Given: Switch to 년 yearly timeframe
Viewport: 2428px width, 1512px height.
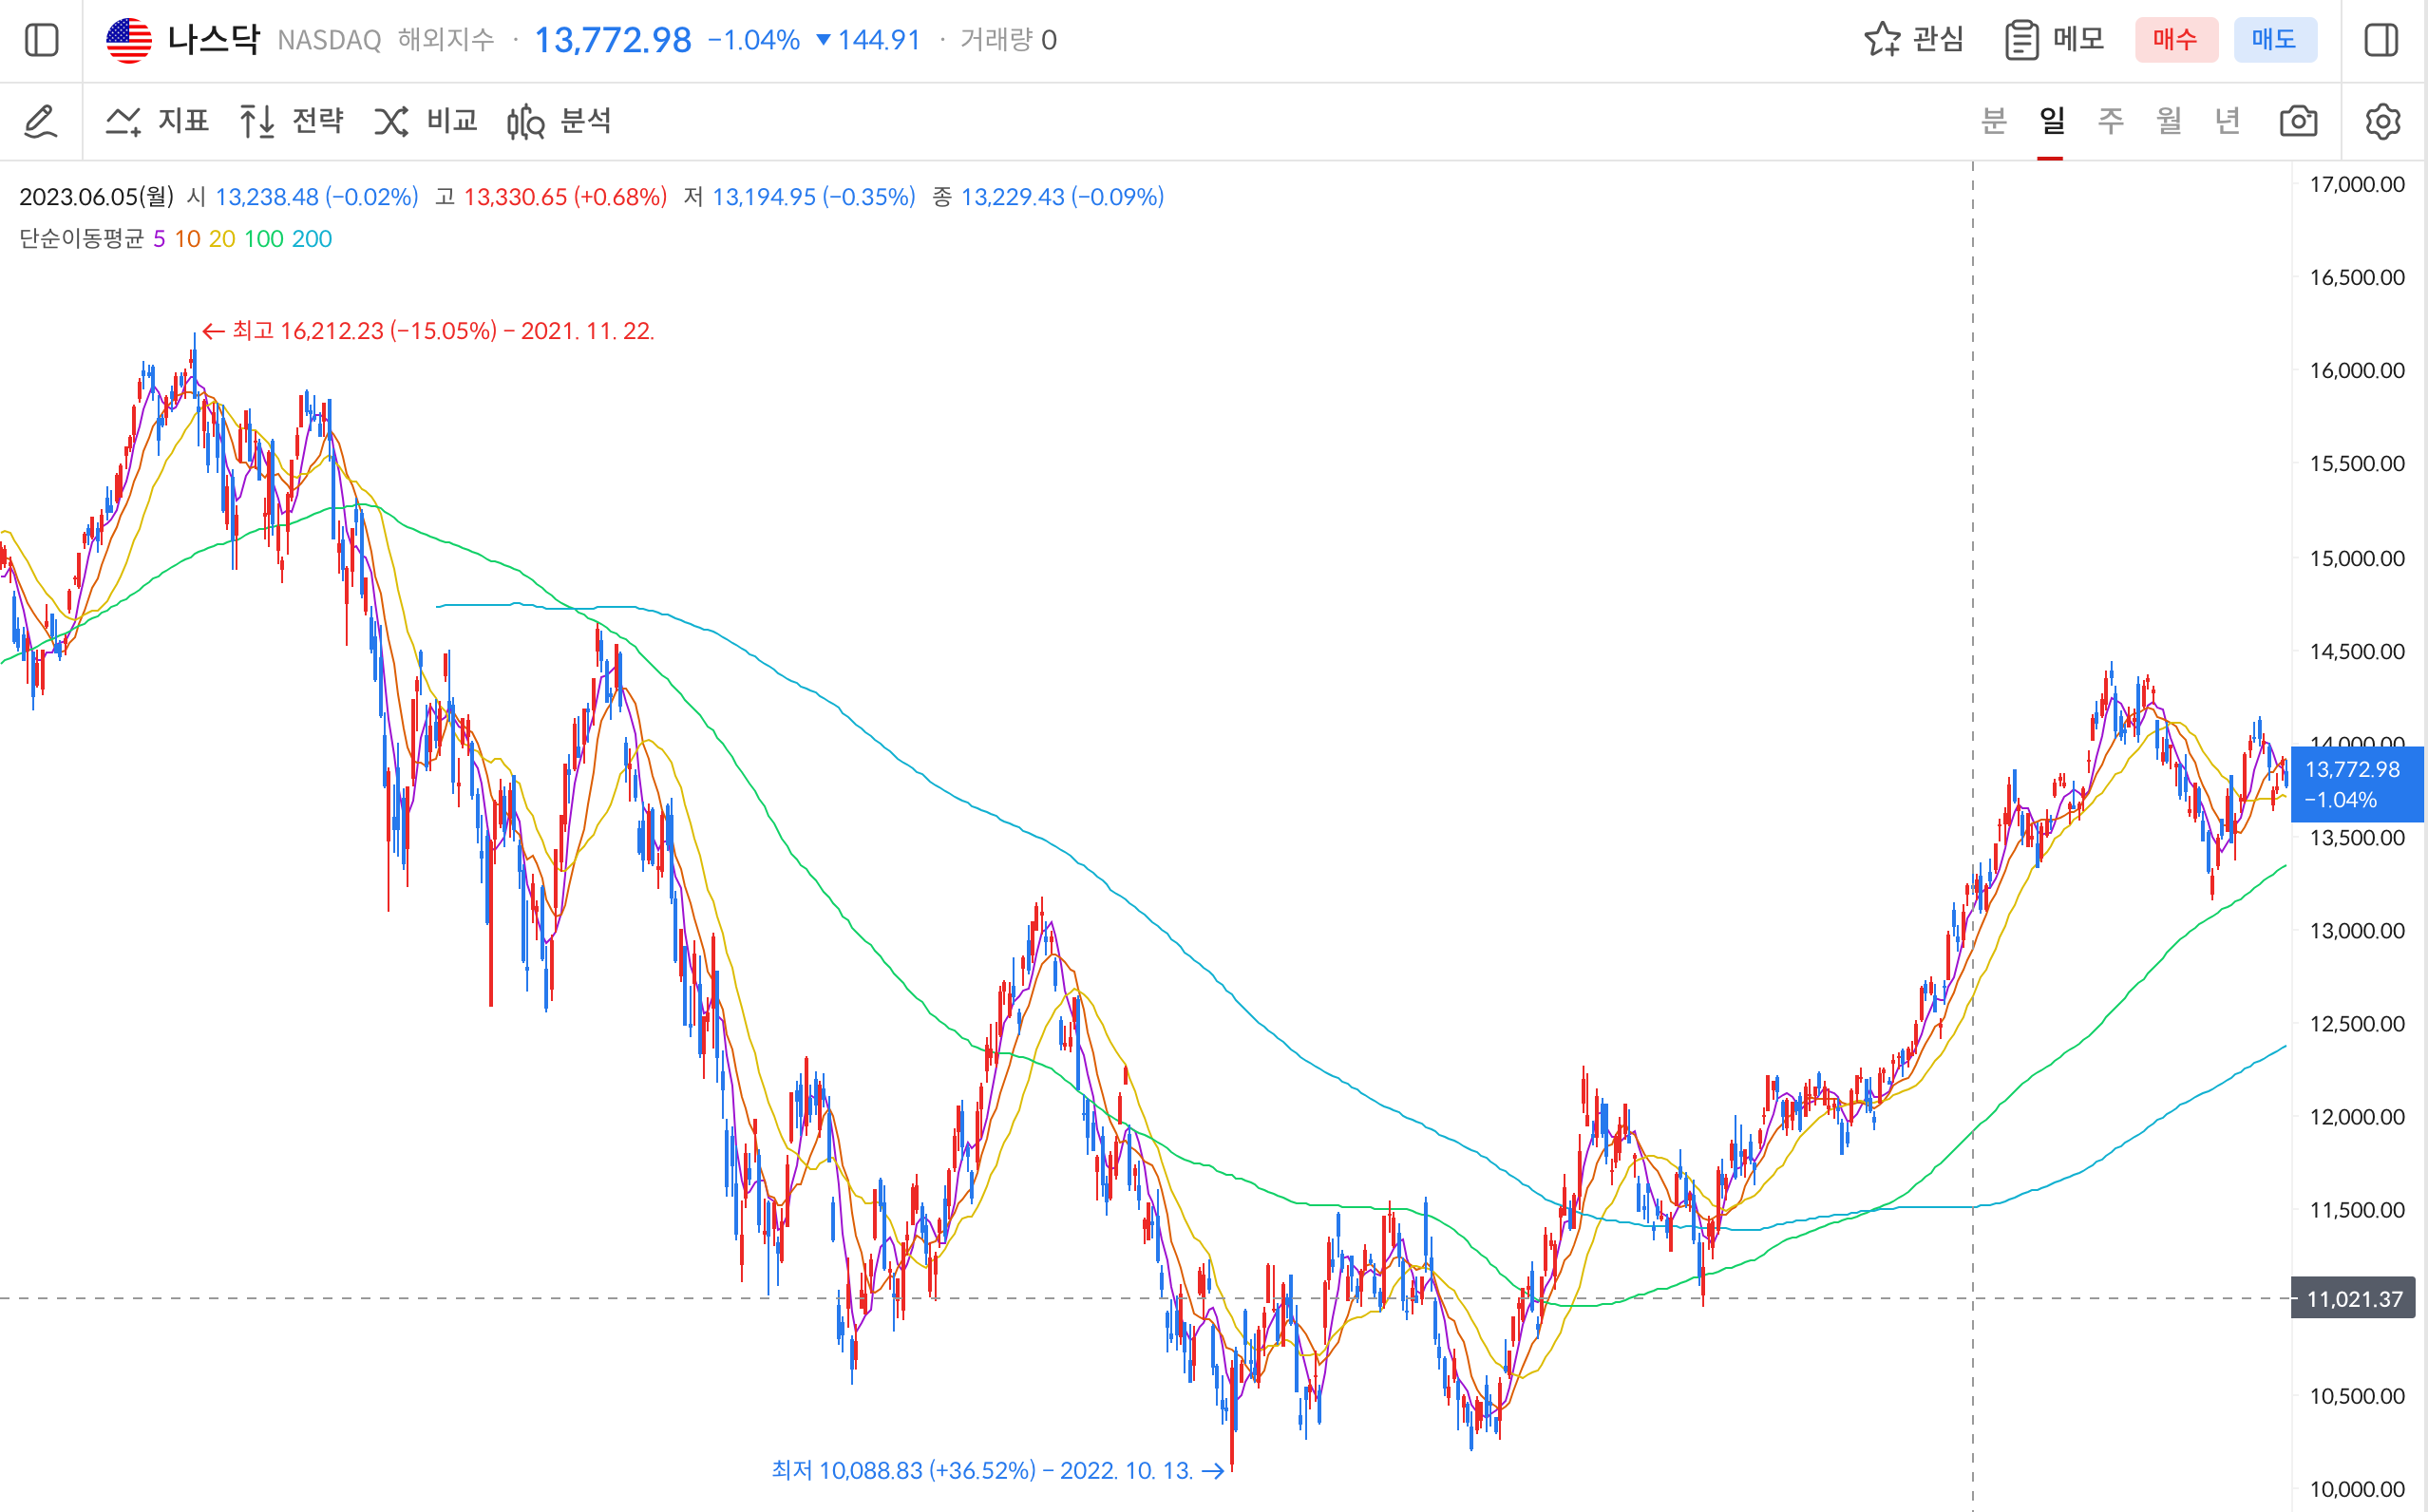Looking at the screenshot, I should click(2227, 121).
